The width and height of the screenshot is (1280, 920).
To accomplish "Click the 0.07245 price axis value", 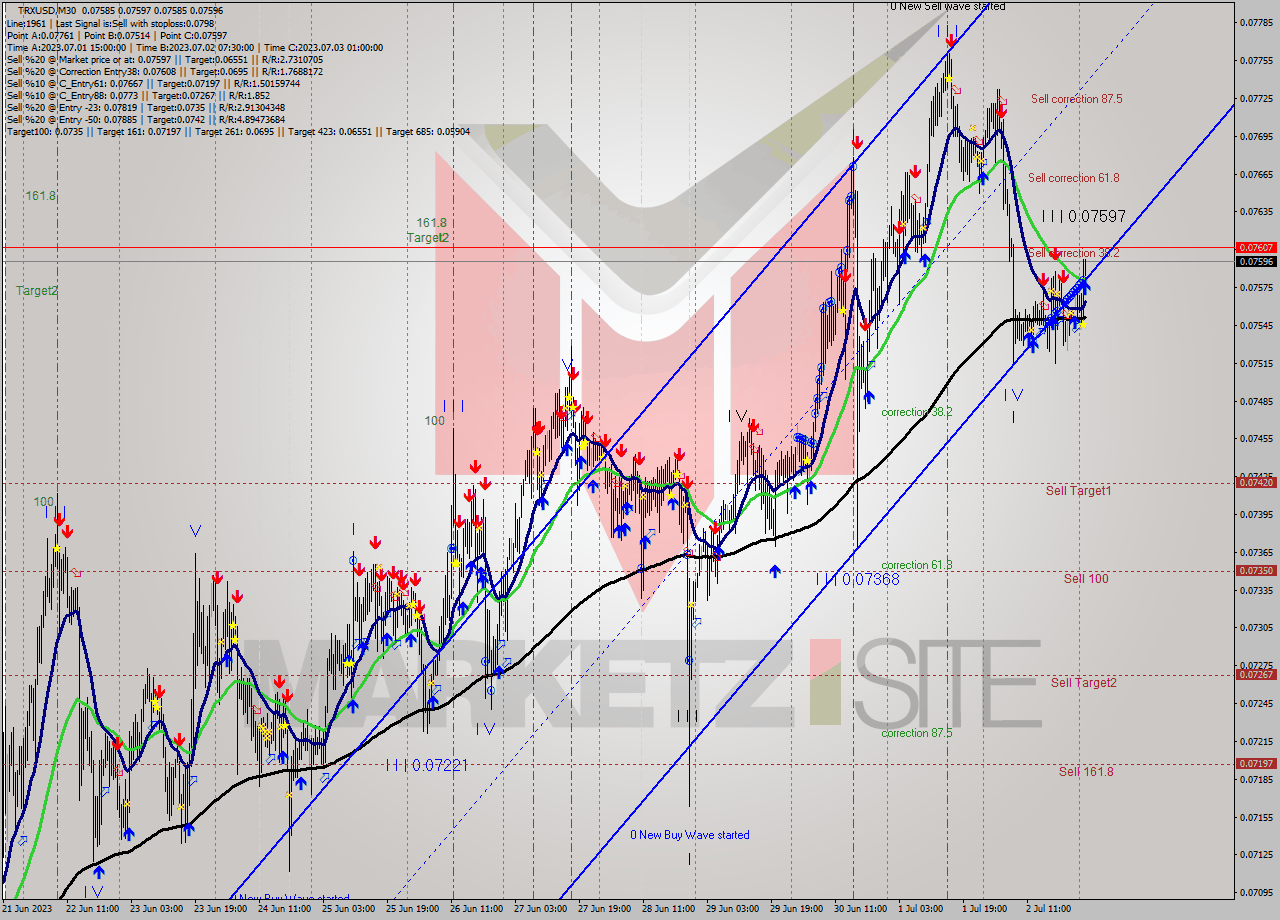I will (1257, 703).
